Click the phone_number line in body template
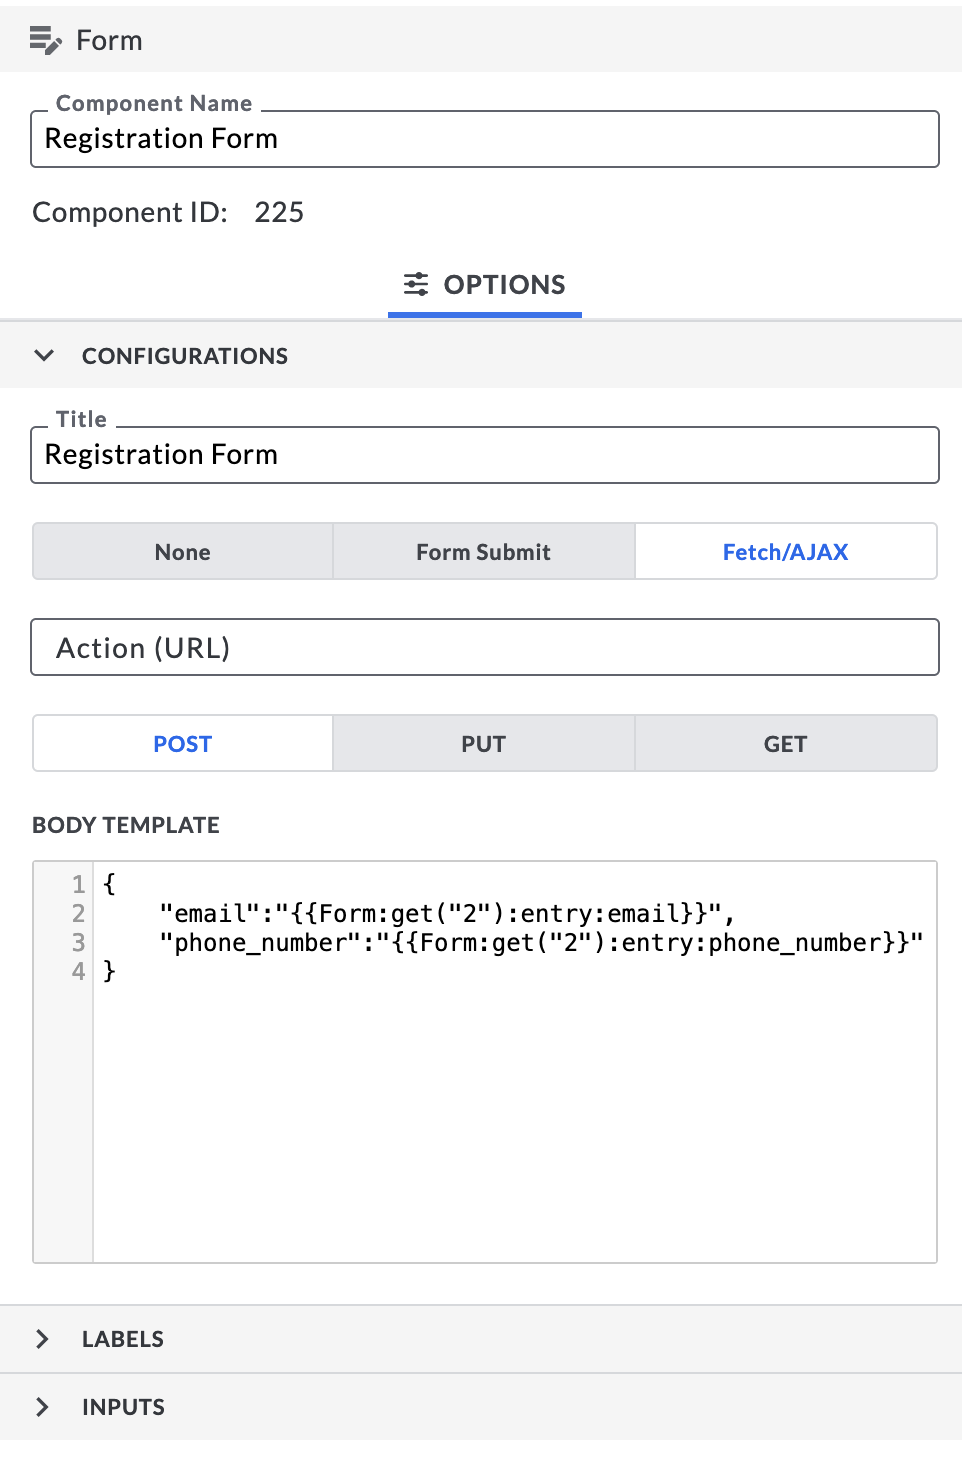Image resolution: width=962 pixels, height=1462 pixels. click(x=541, y=943)
